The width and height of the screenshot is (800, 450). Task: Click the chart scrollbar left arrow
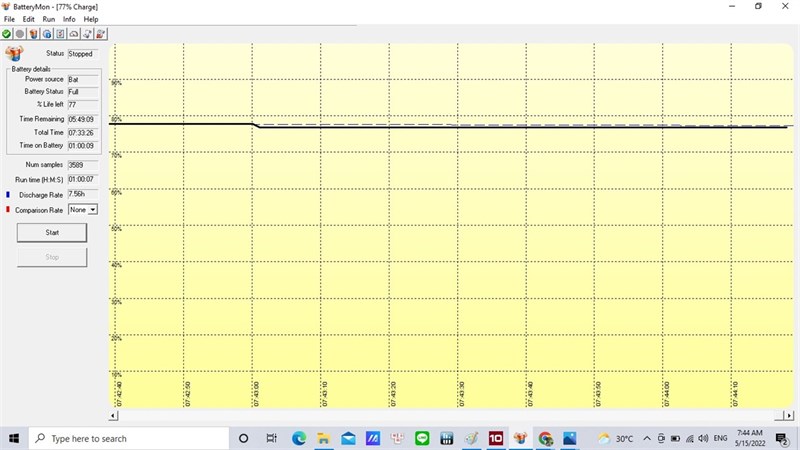pos(113,416)
